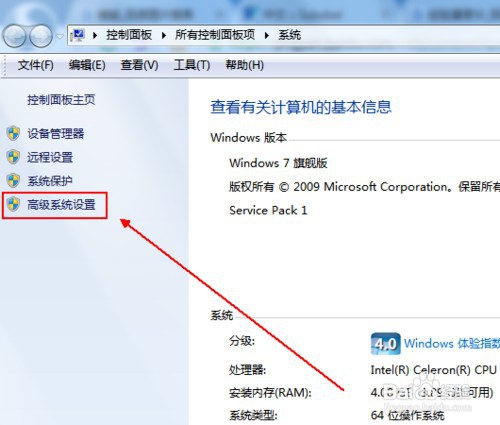Image resolution: width=500 pixels, height=425 pixels.
Task: Click the Forward navigation arrow button
Action: pos(41,36)
